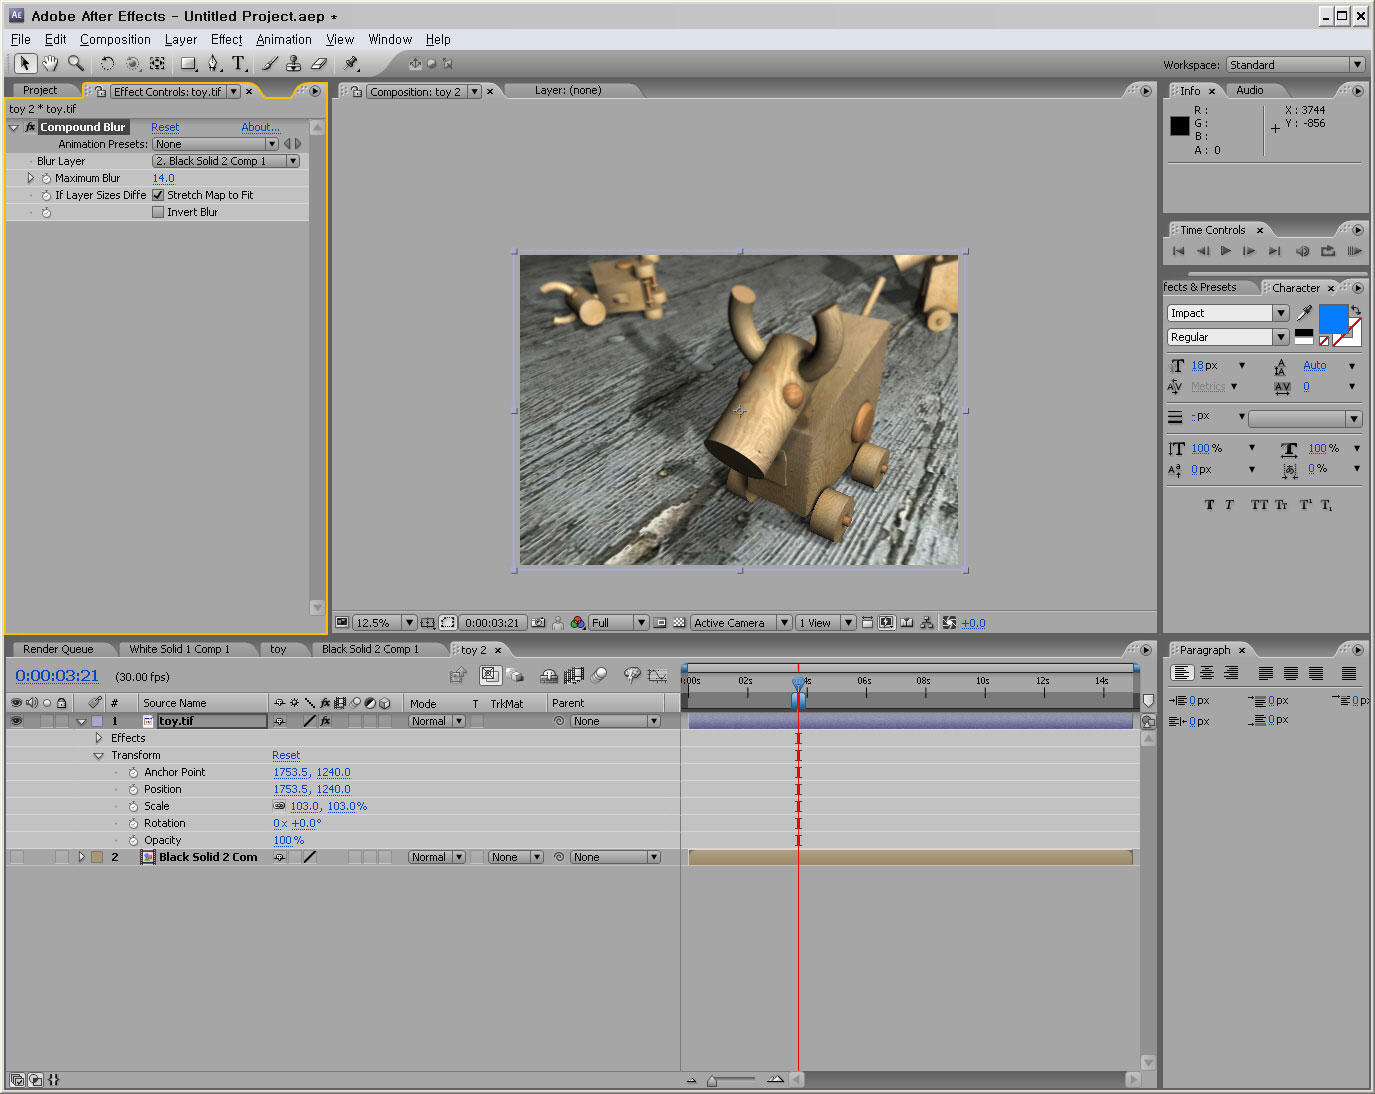Select the Brush tool
The width and height of the screenshot is (1375, 1094).
coord(270,63)
